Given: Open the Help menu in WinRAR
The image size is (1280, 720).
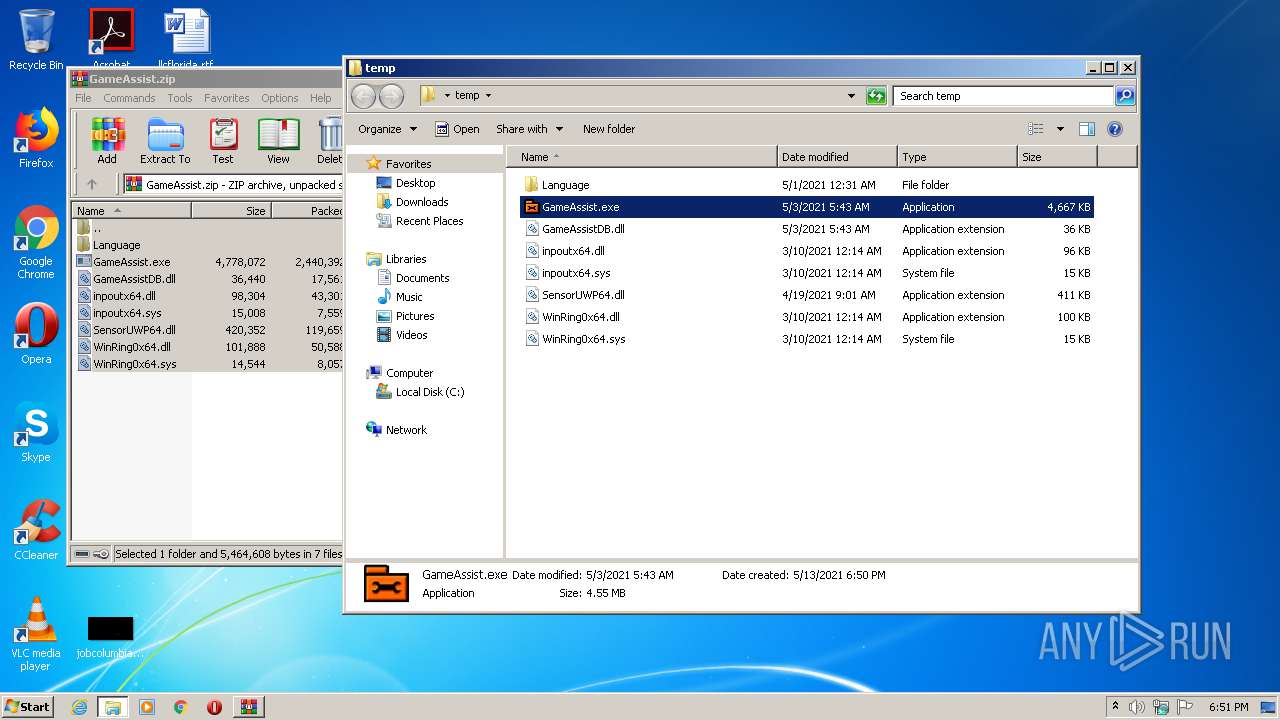Looking at the screenshot, I should (x=320, y=98).
